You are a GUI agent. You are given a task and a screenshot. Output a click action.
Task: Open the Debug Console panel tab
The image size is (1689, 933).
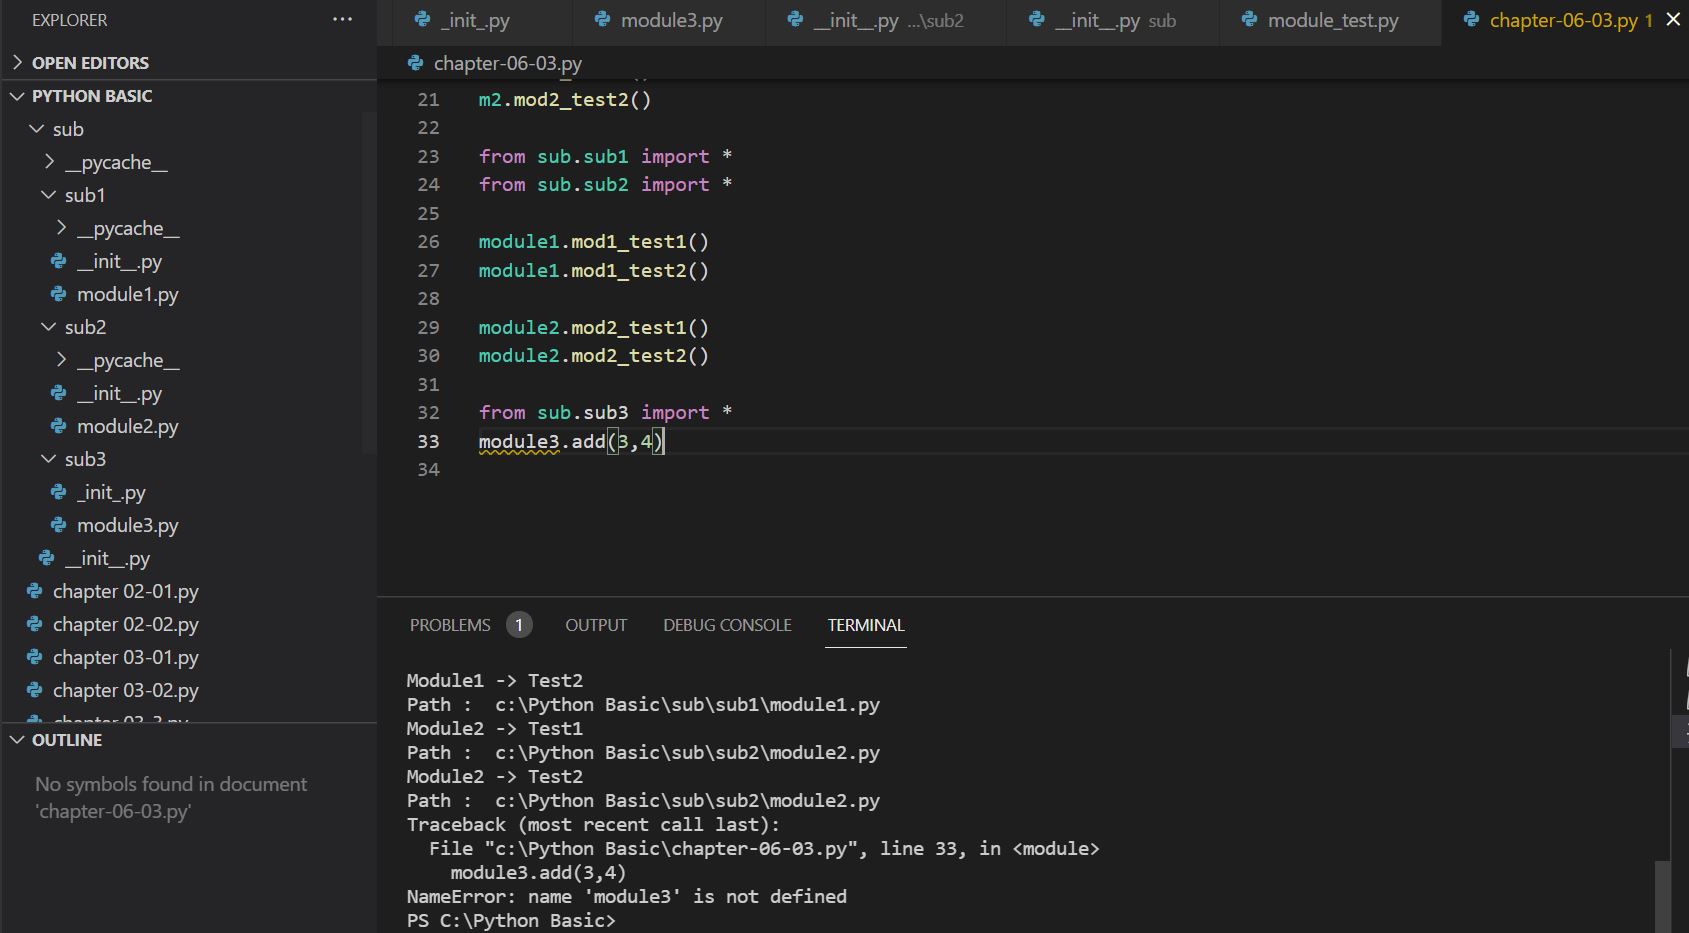[727, 625]
